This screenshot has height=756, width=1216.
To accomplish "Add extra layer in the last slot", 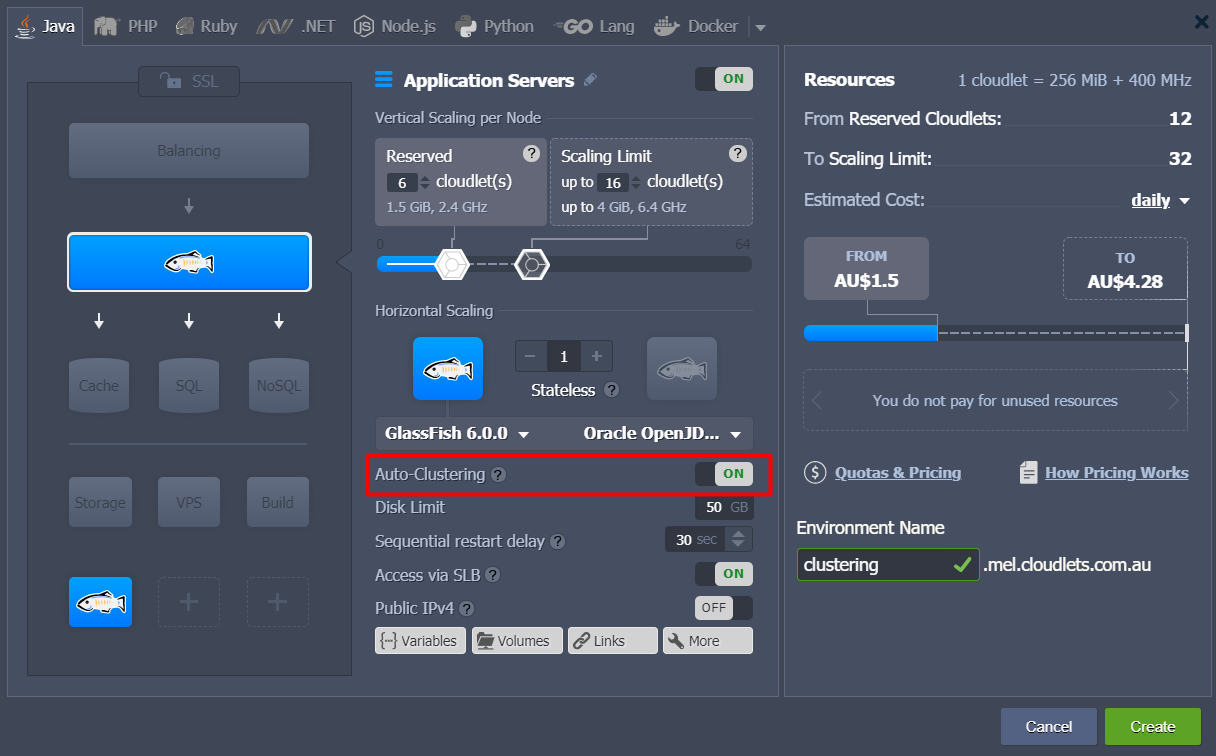I will (278, 602).
